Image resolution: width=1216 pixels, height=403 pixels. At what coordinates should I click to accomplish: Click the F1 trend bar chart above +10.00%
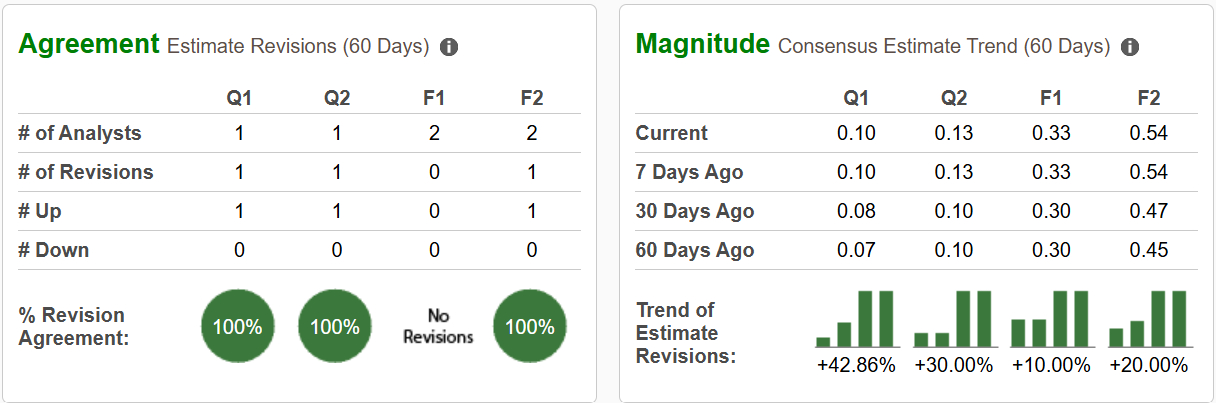[1050, 318]
